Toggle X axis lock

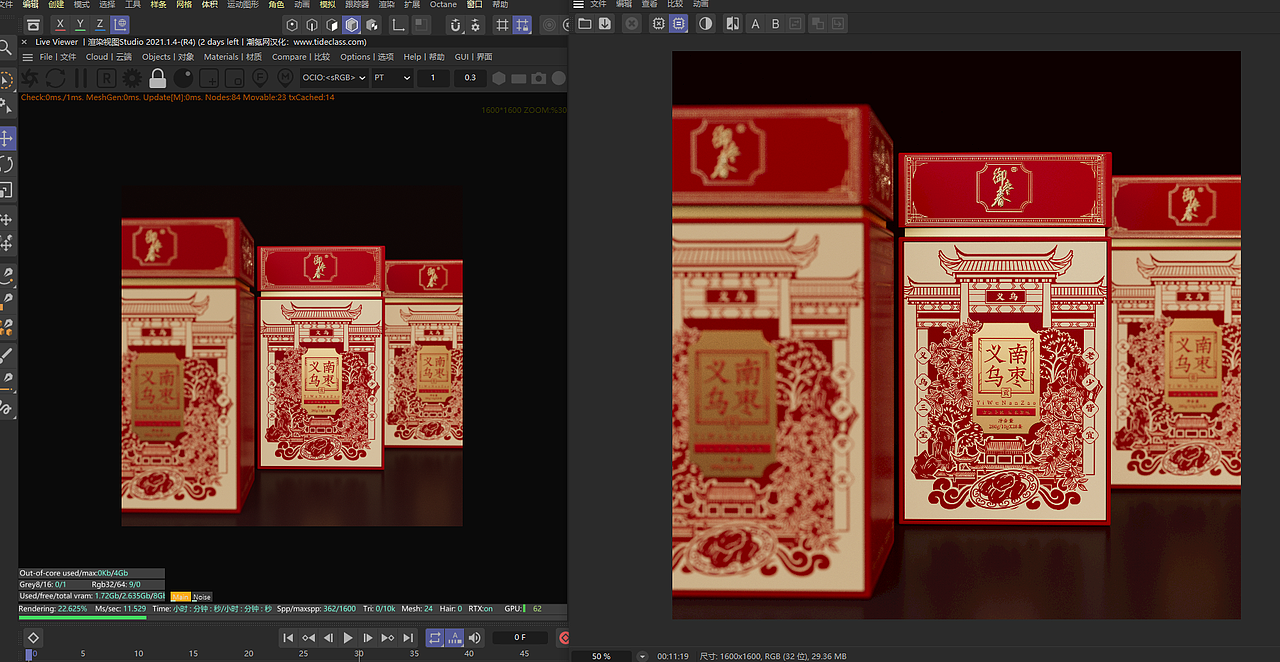point(61,24)
